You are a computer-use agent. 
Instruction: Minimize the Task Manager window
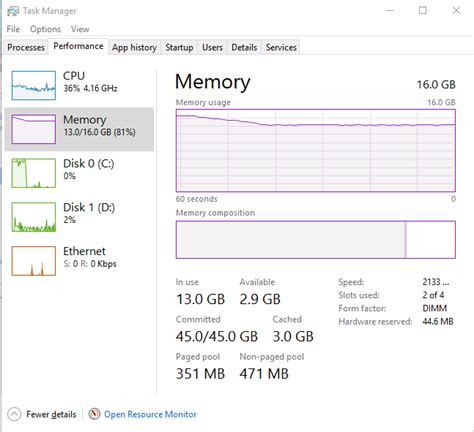pos(390,11)
